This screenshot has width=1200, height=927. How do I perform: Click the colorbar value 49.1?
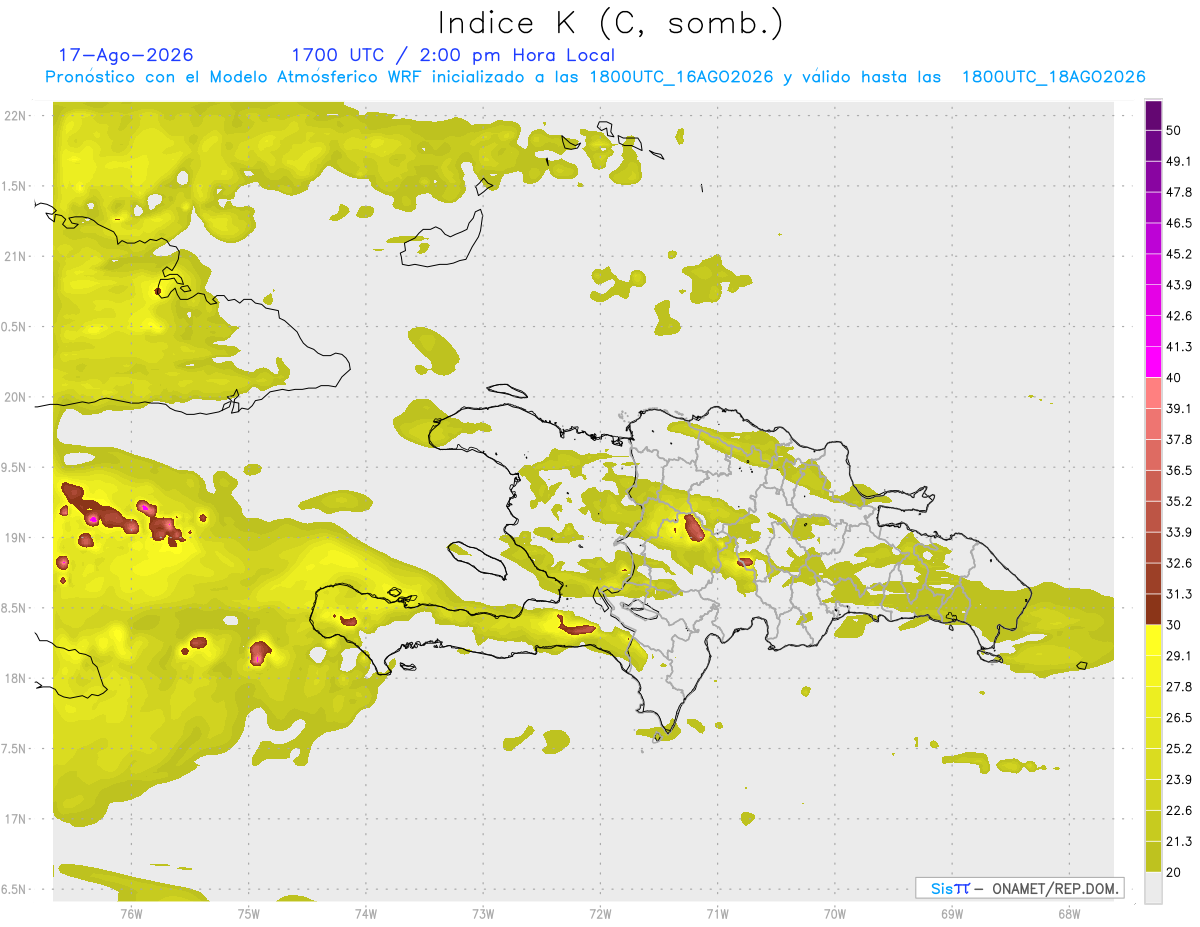(x=1179, y=161)
